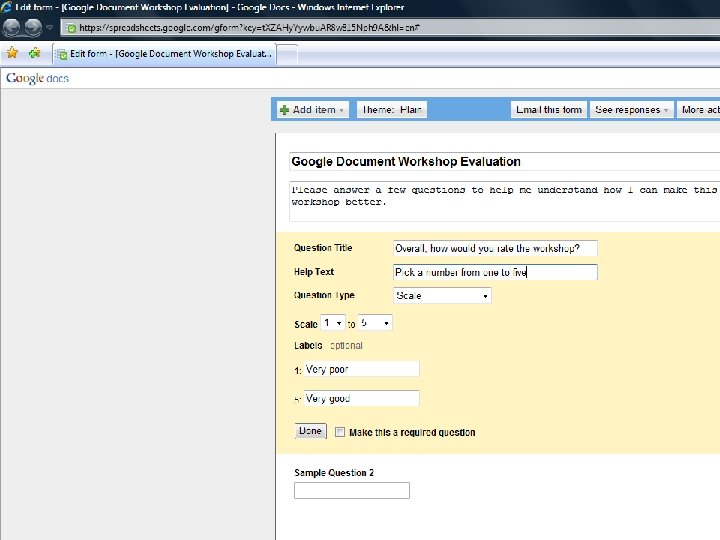Viewport: 720px width, 540px height.
Task: Click the Google docs logo
Action: (37, 79)
